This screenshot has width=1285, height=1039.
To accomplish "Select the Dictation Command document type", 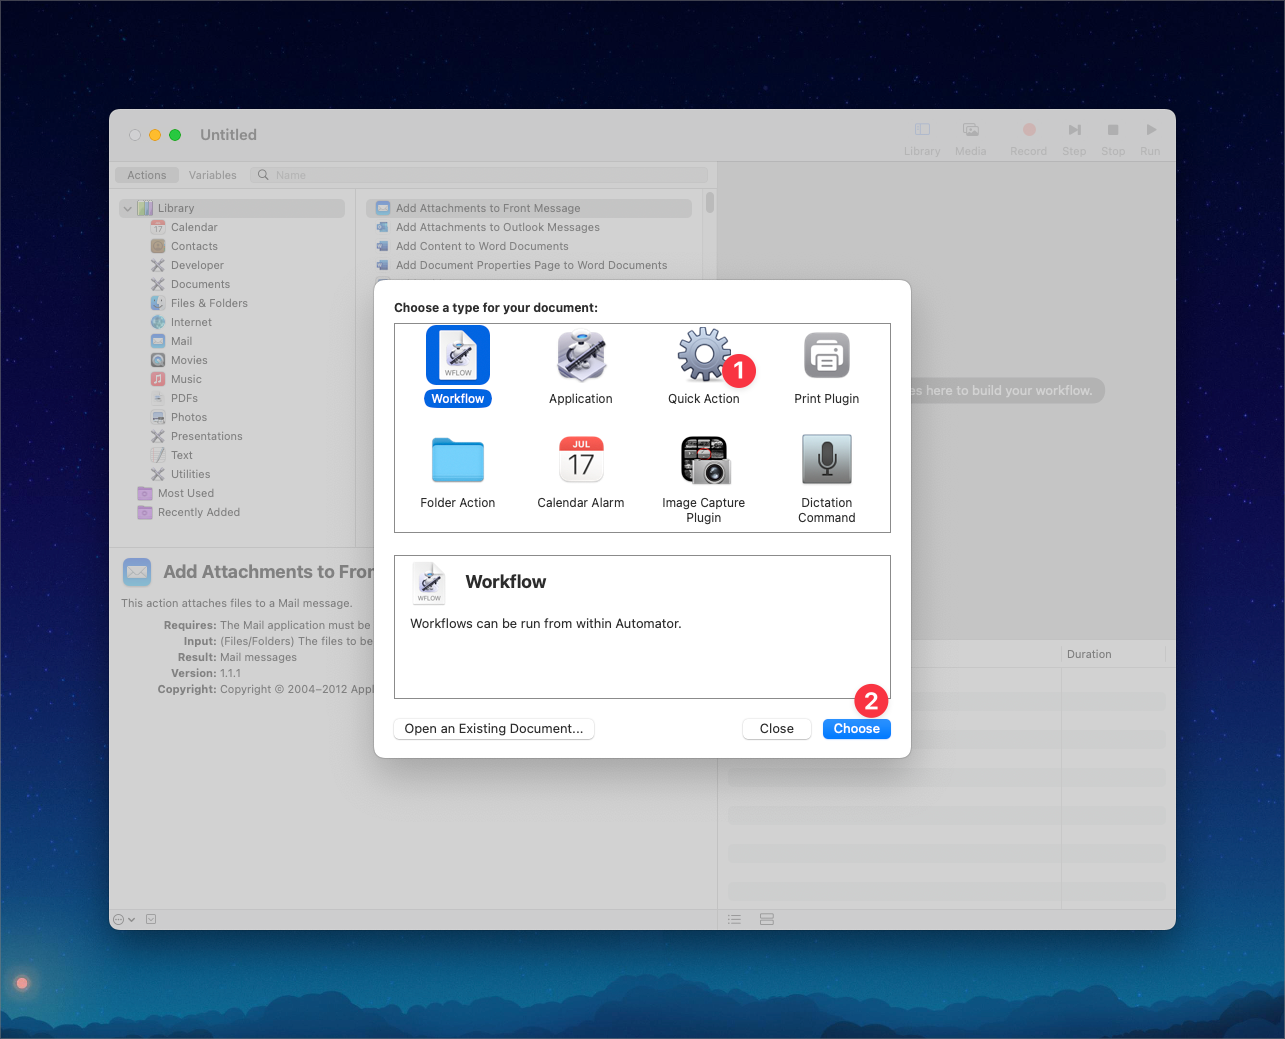I will click(826, 460).
